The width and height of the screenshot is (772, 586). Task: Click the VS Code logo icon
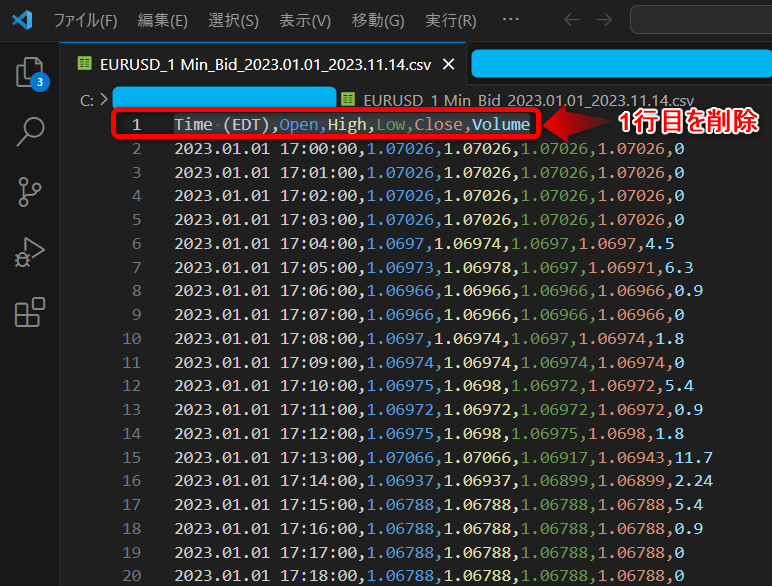click(22, 20)
